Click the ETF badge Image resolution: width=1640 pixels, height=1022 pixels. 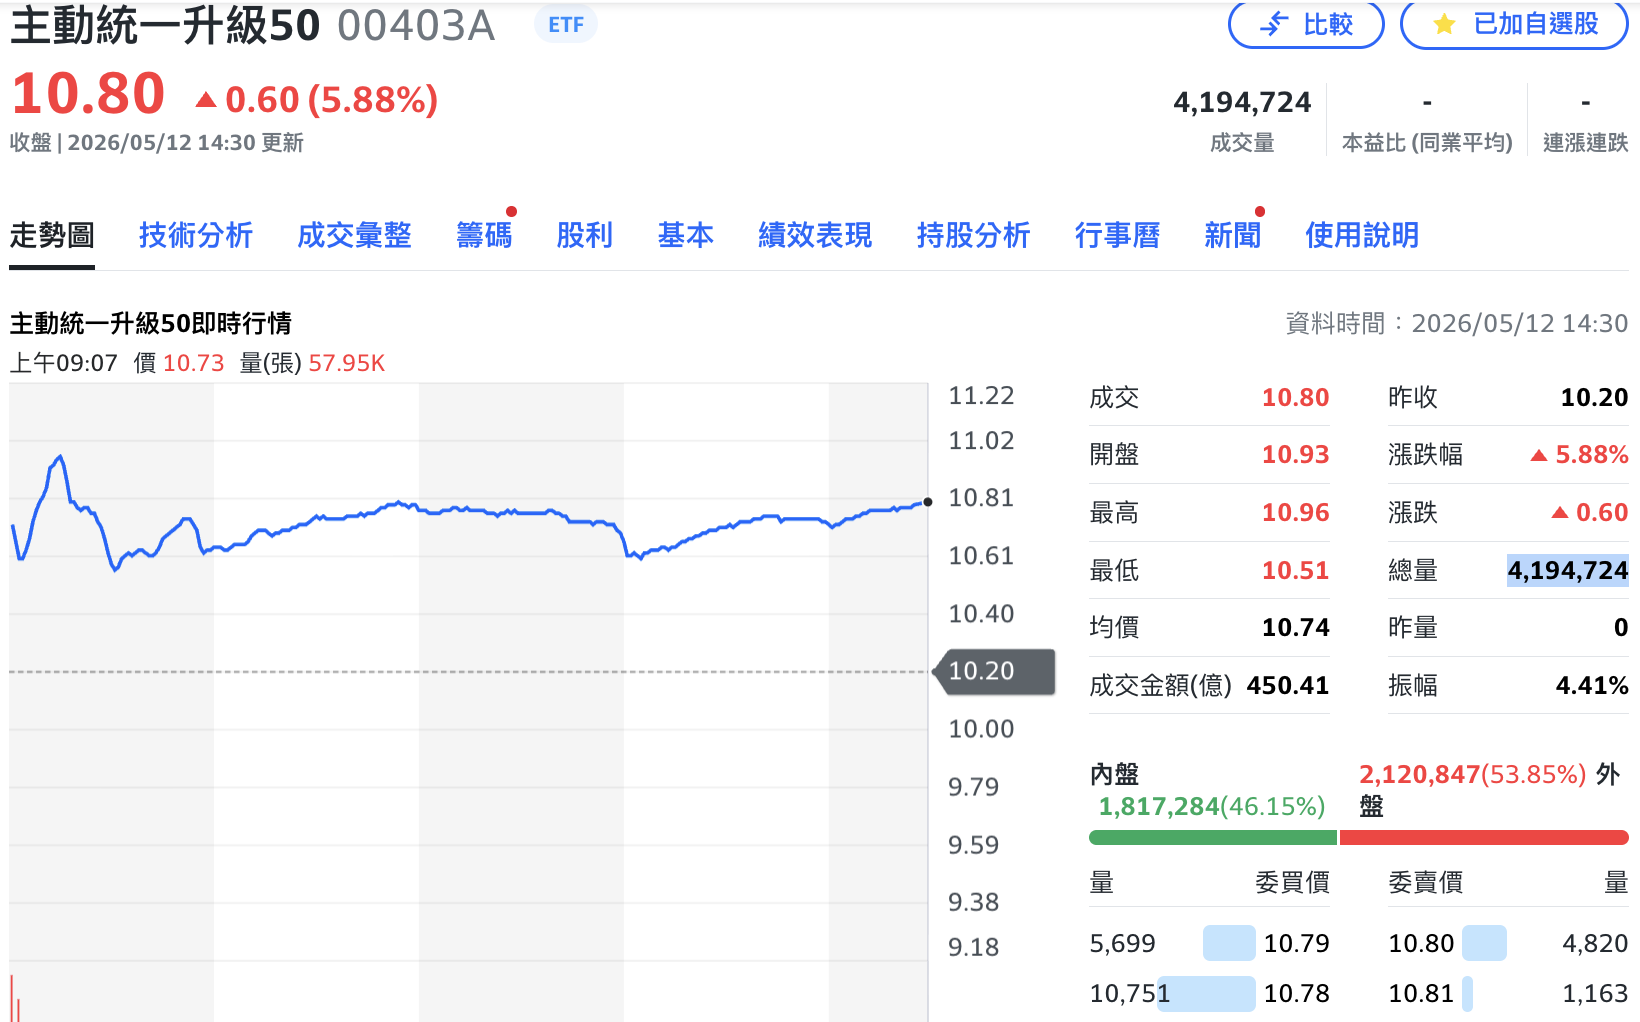point(566,25)
